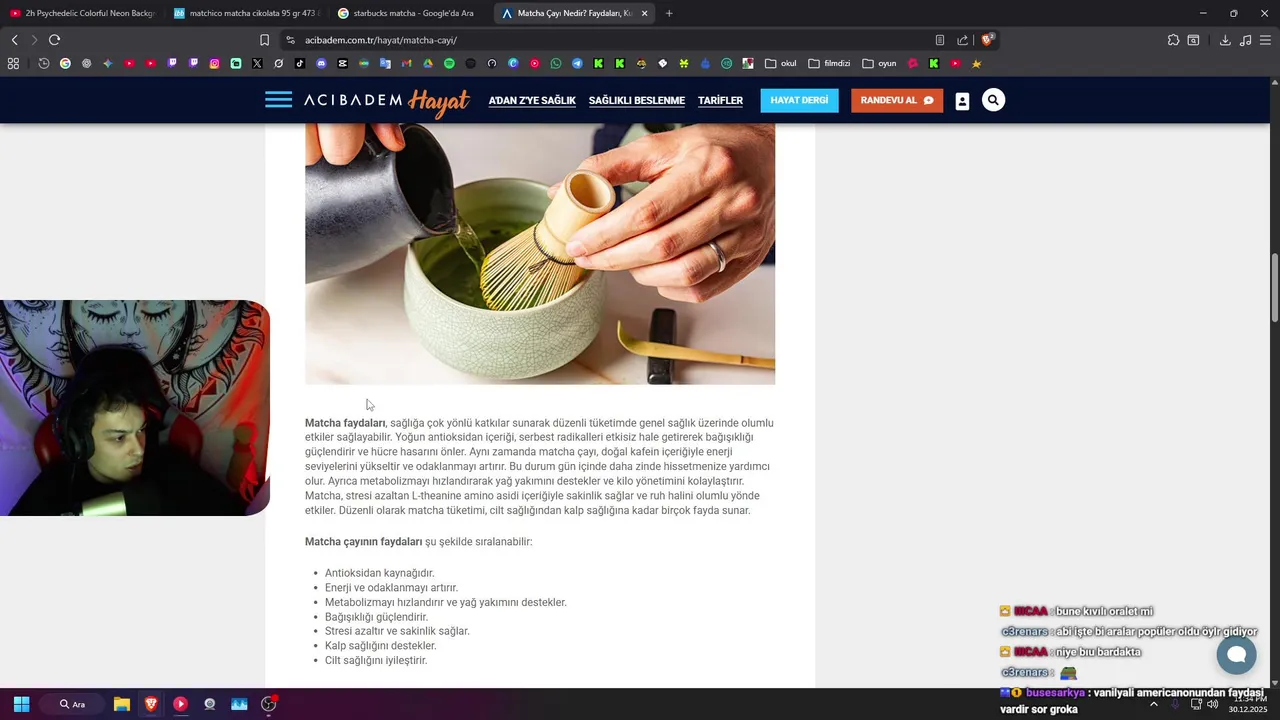Open the X (Twitter) bookmark icon
This screenshot has height=720, width=1280.
point(257,63)
